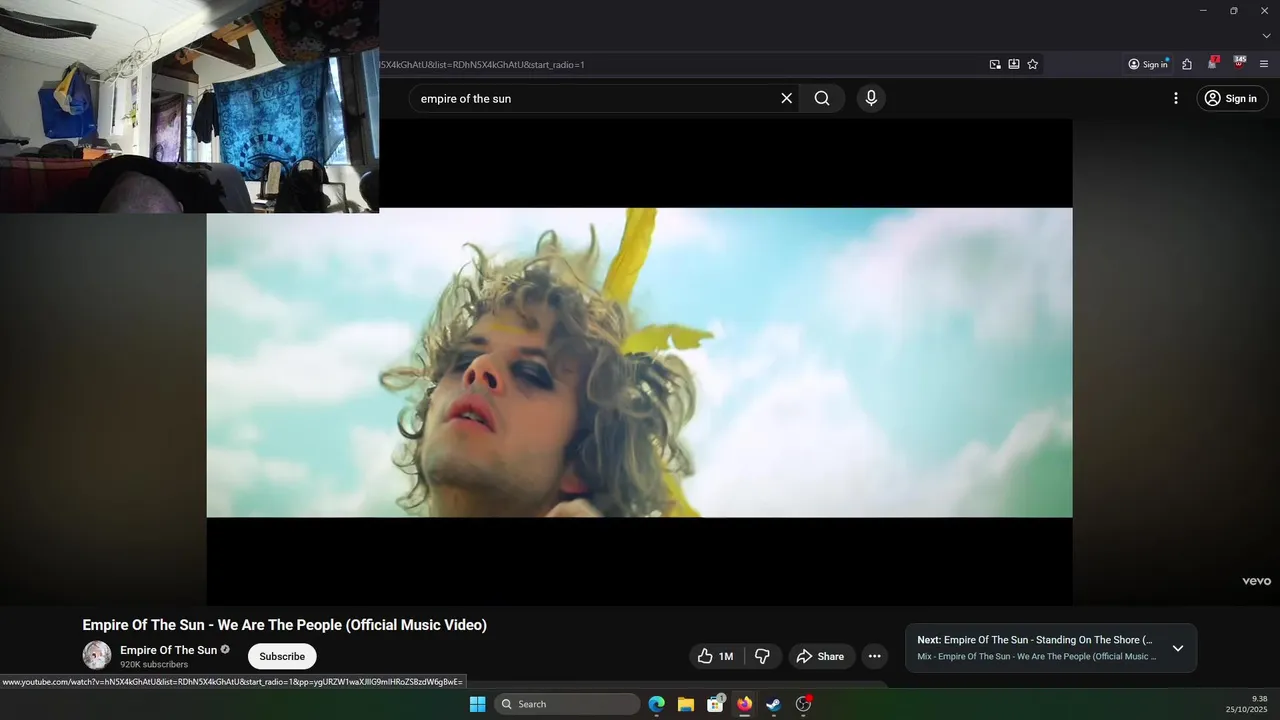The image size is (1280, 720).
Task: Click on the video player frame
Action: coord(639,362)
